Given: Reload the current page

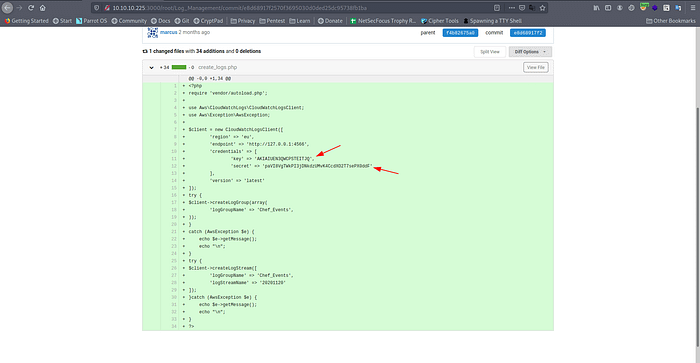Looking at the screenshot, I should pyautogui.click(x=31, y=8).
